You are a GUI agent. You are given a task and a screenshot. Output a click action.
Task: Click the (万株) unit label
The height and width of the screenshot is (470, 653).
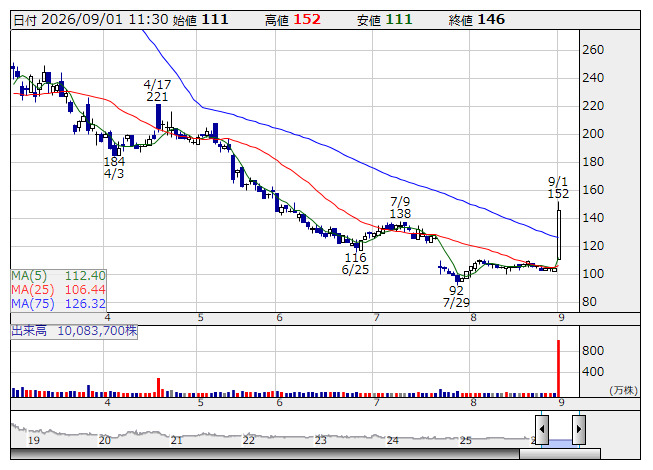[x=623, y=390]
